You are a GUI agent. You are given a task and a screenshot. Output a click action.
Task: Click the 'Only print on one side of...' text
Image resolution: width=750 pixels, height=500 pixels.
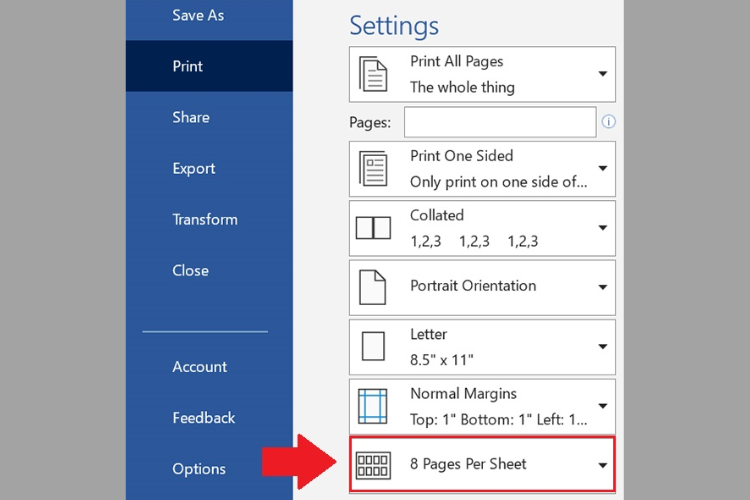pos(498,182)
